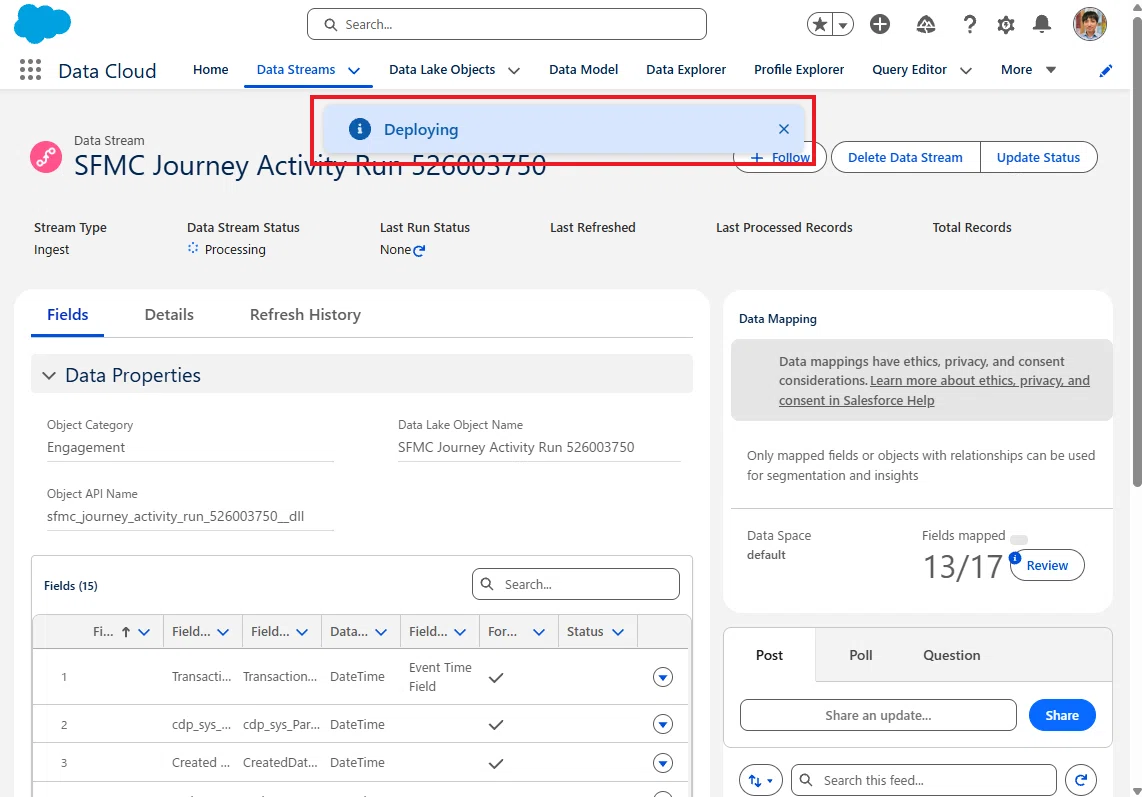Open the More navigation menu
The width and height of the screenshot is (1142, 797).
(1028, 70)
